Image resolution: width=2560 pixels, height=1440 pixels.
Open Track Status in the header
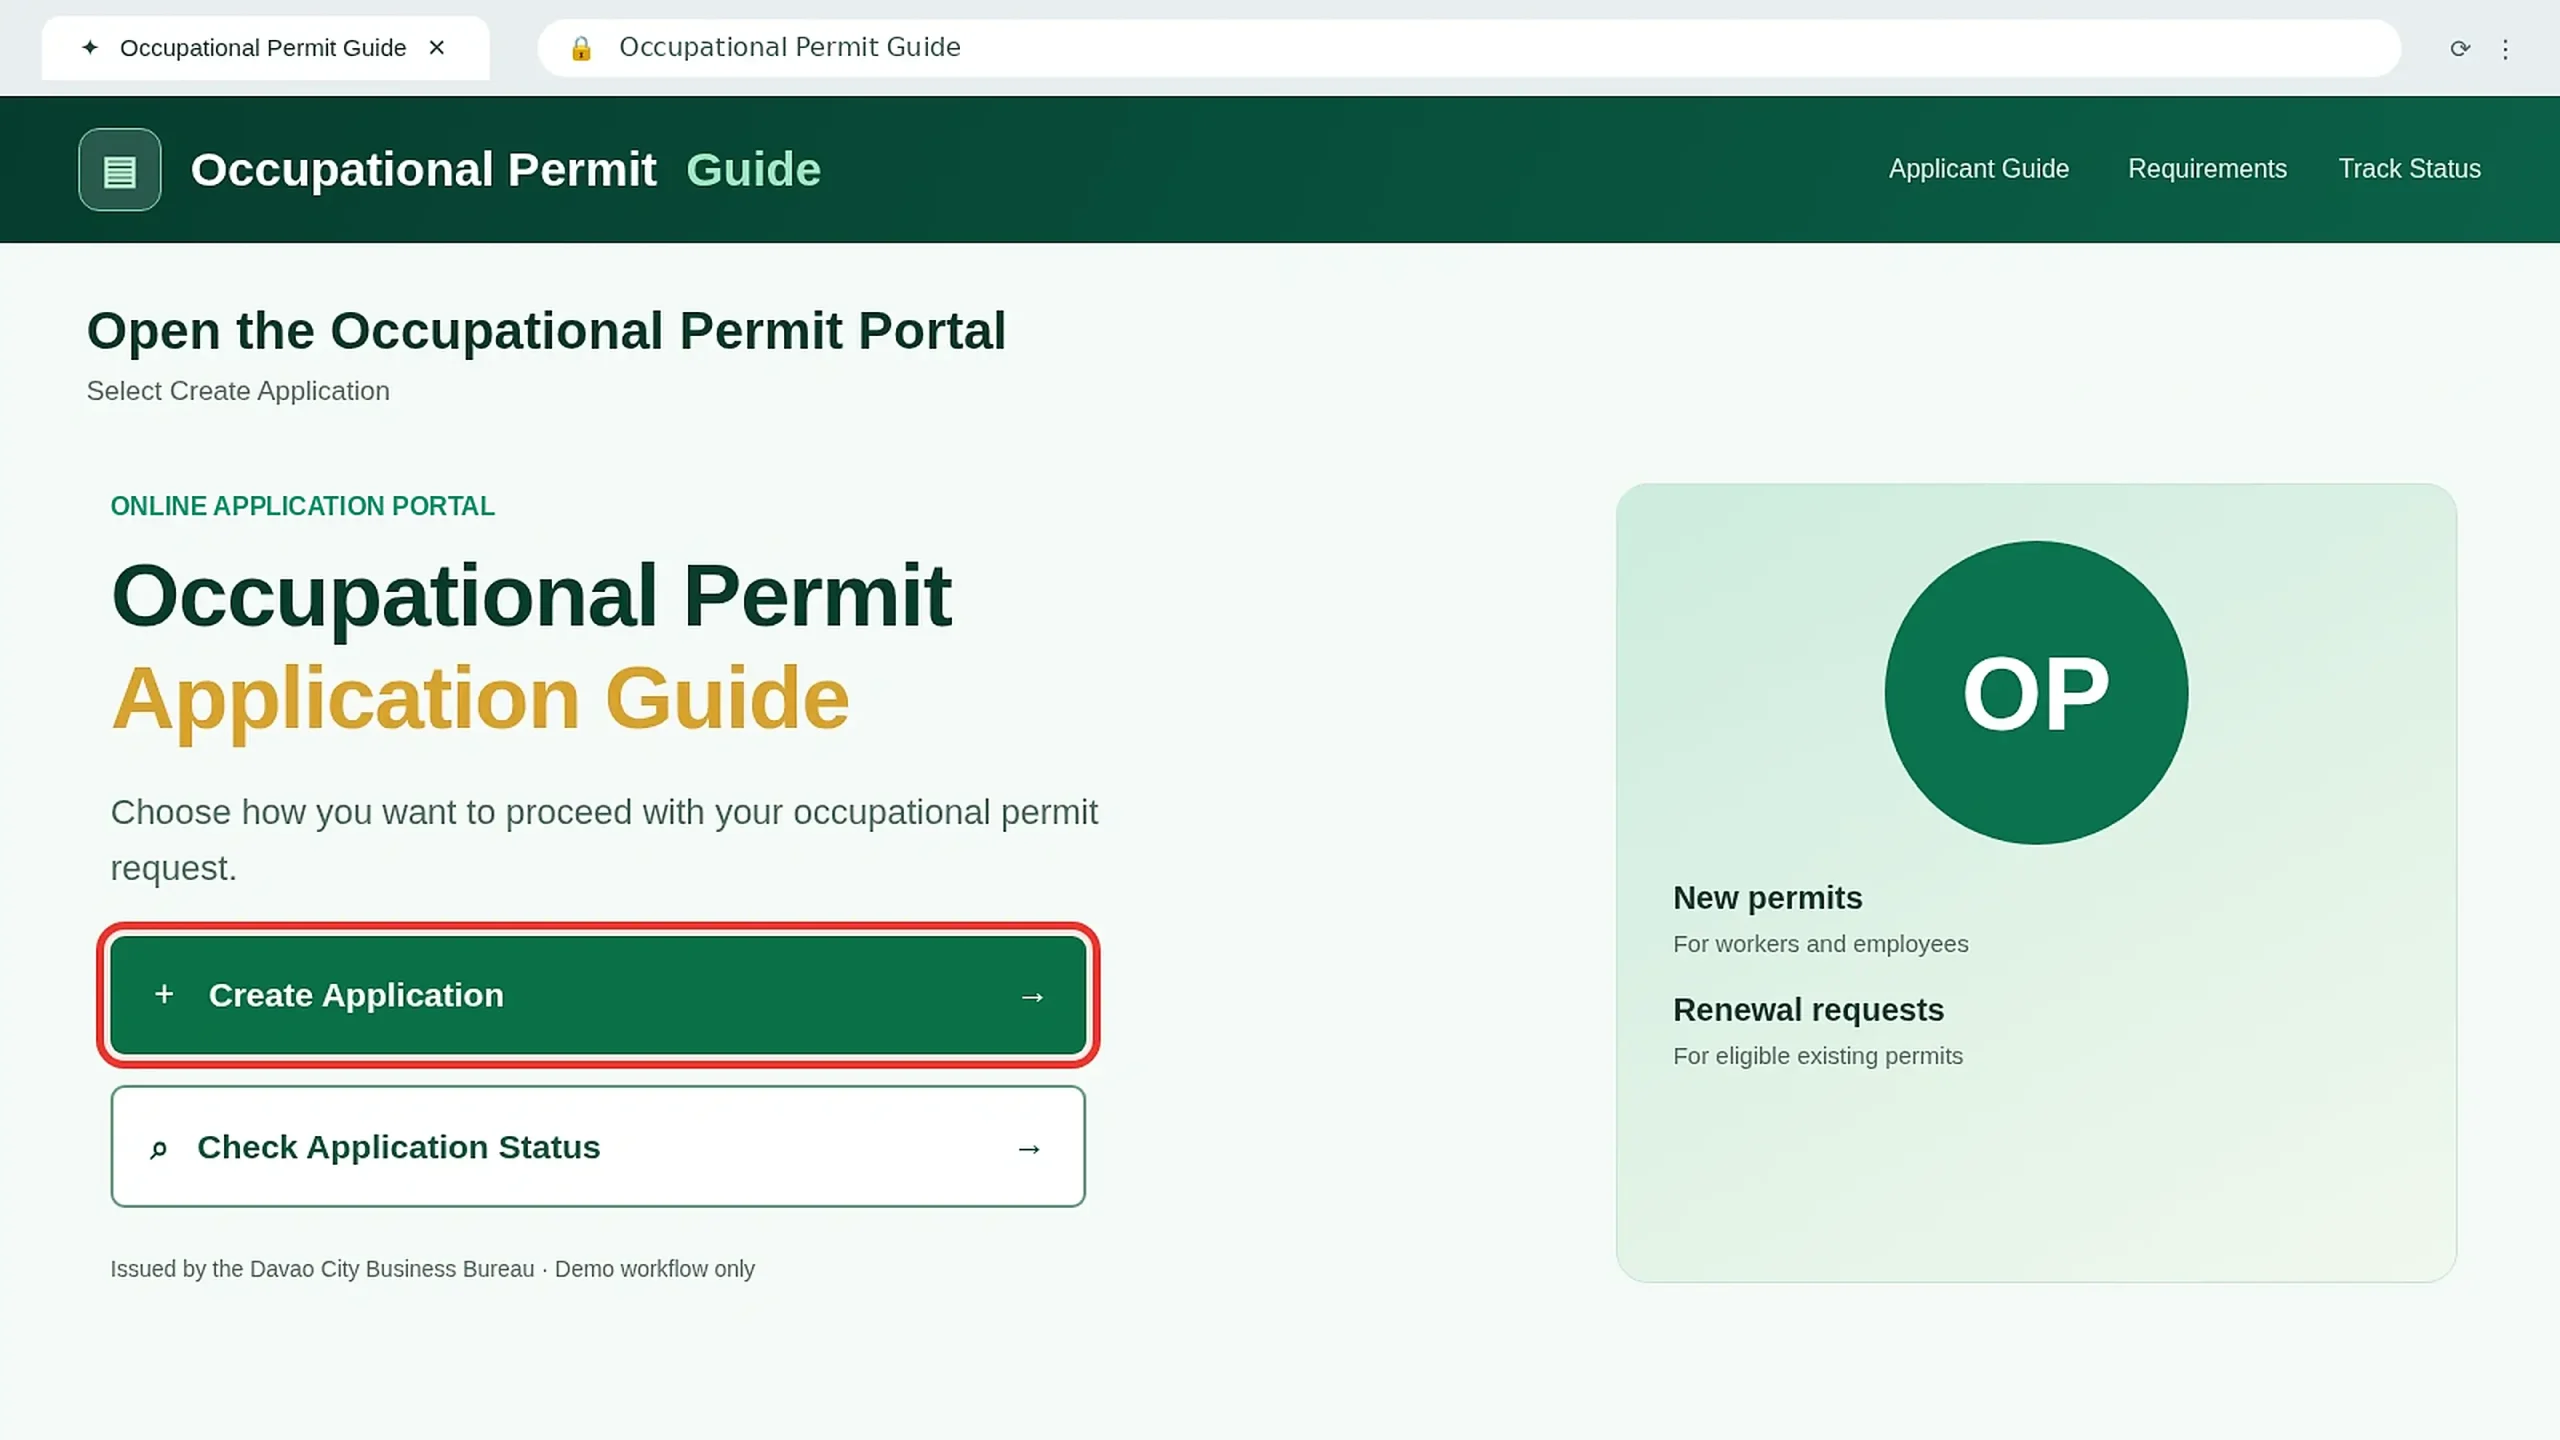pyautogui.click(x=2409, y=169)
